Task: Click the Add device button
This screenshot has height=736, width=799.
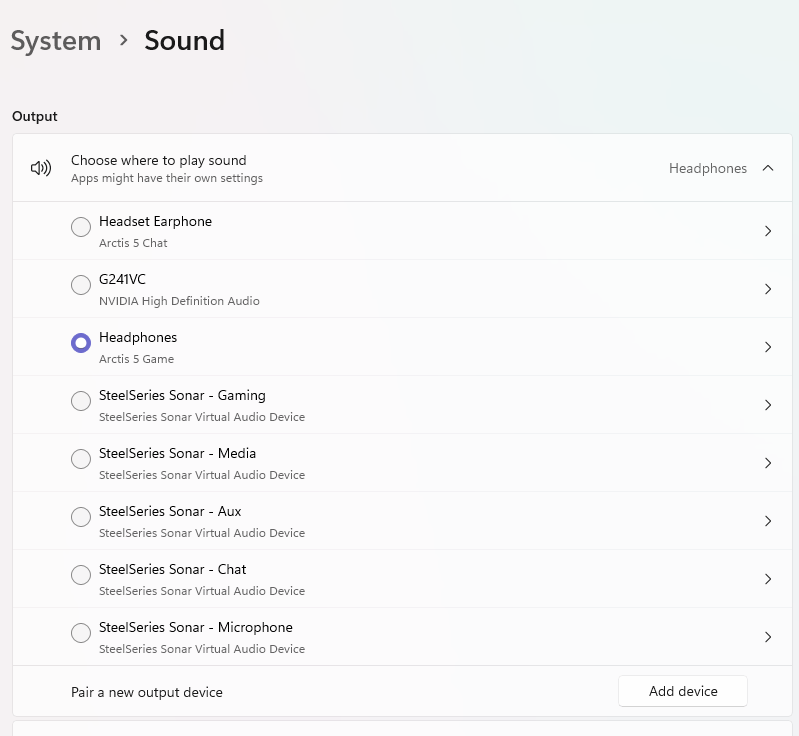Action: [x=683, y=691]
